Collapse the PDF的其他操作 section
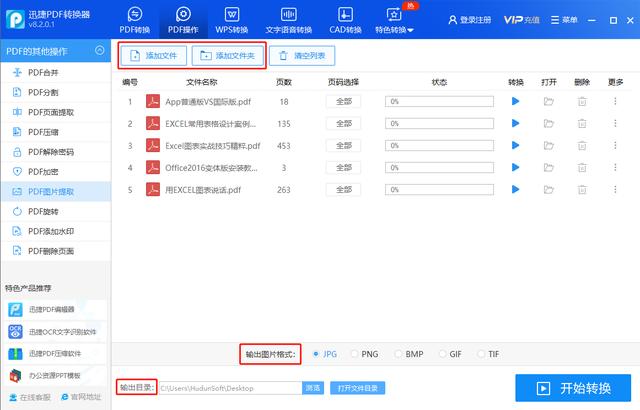Screen dimensions: 640x410 coord(100,51)
